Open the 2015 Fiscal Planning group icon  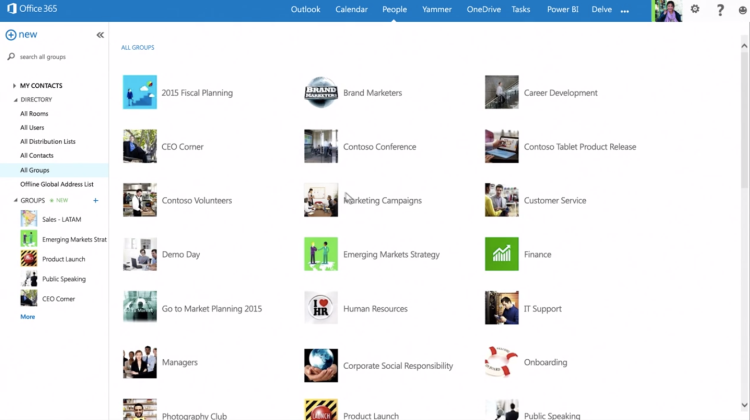140,92
